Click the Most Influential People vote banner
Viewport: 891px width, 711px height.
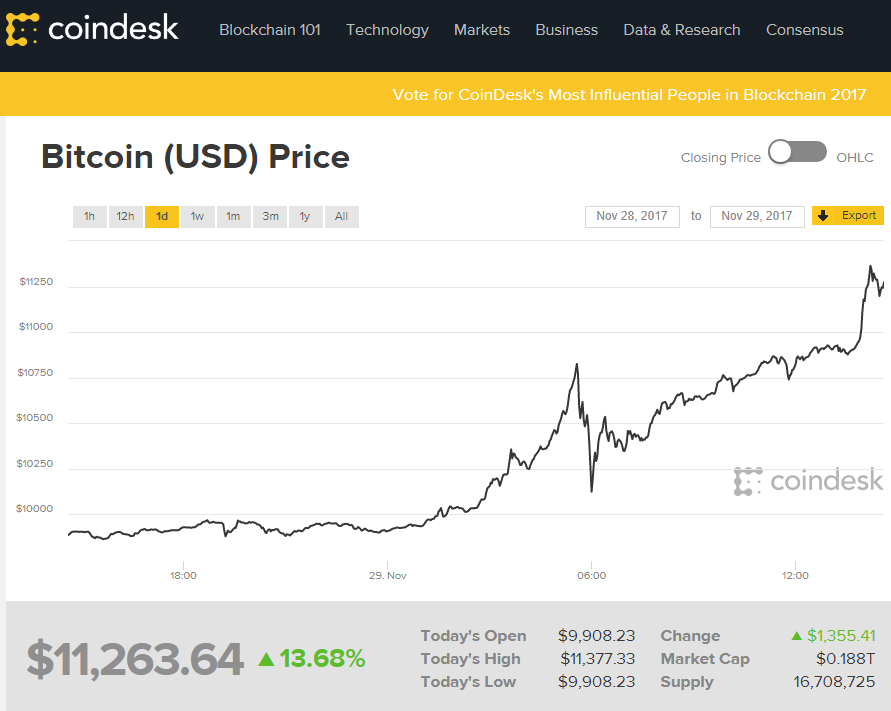click(629, 95)
